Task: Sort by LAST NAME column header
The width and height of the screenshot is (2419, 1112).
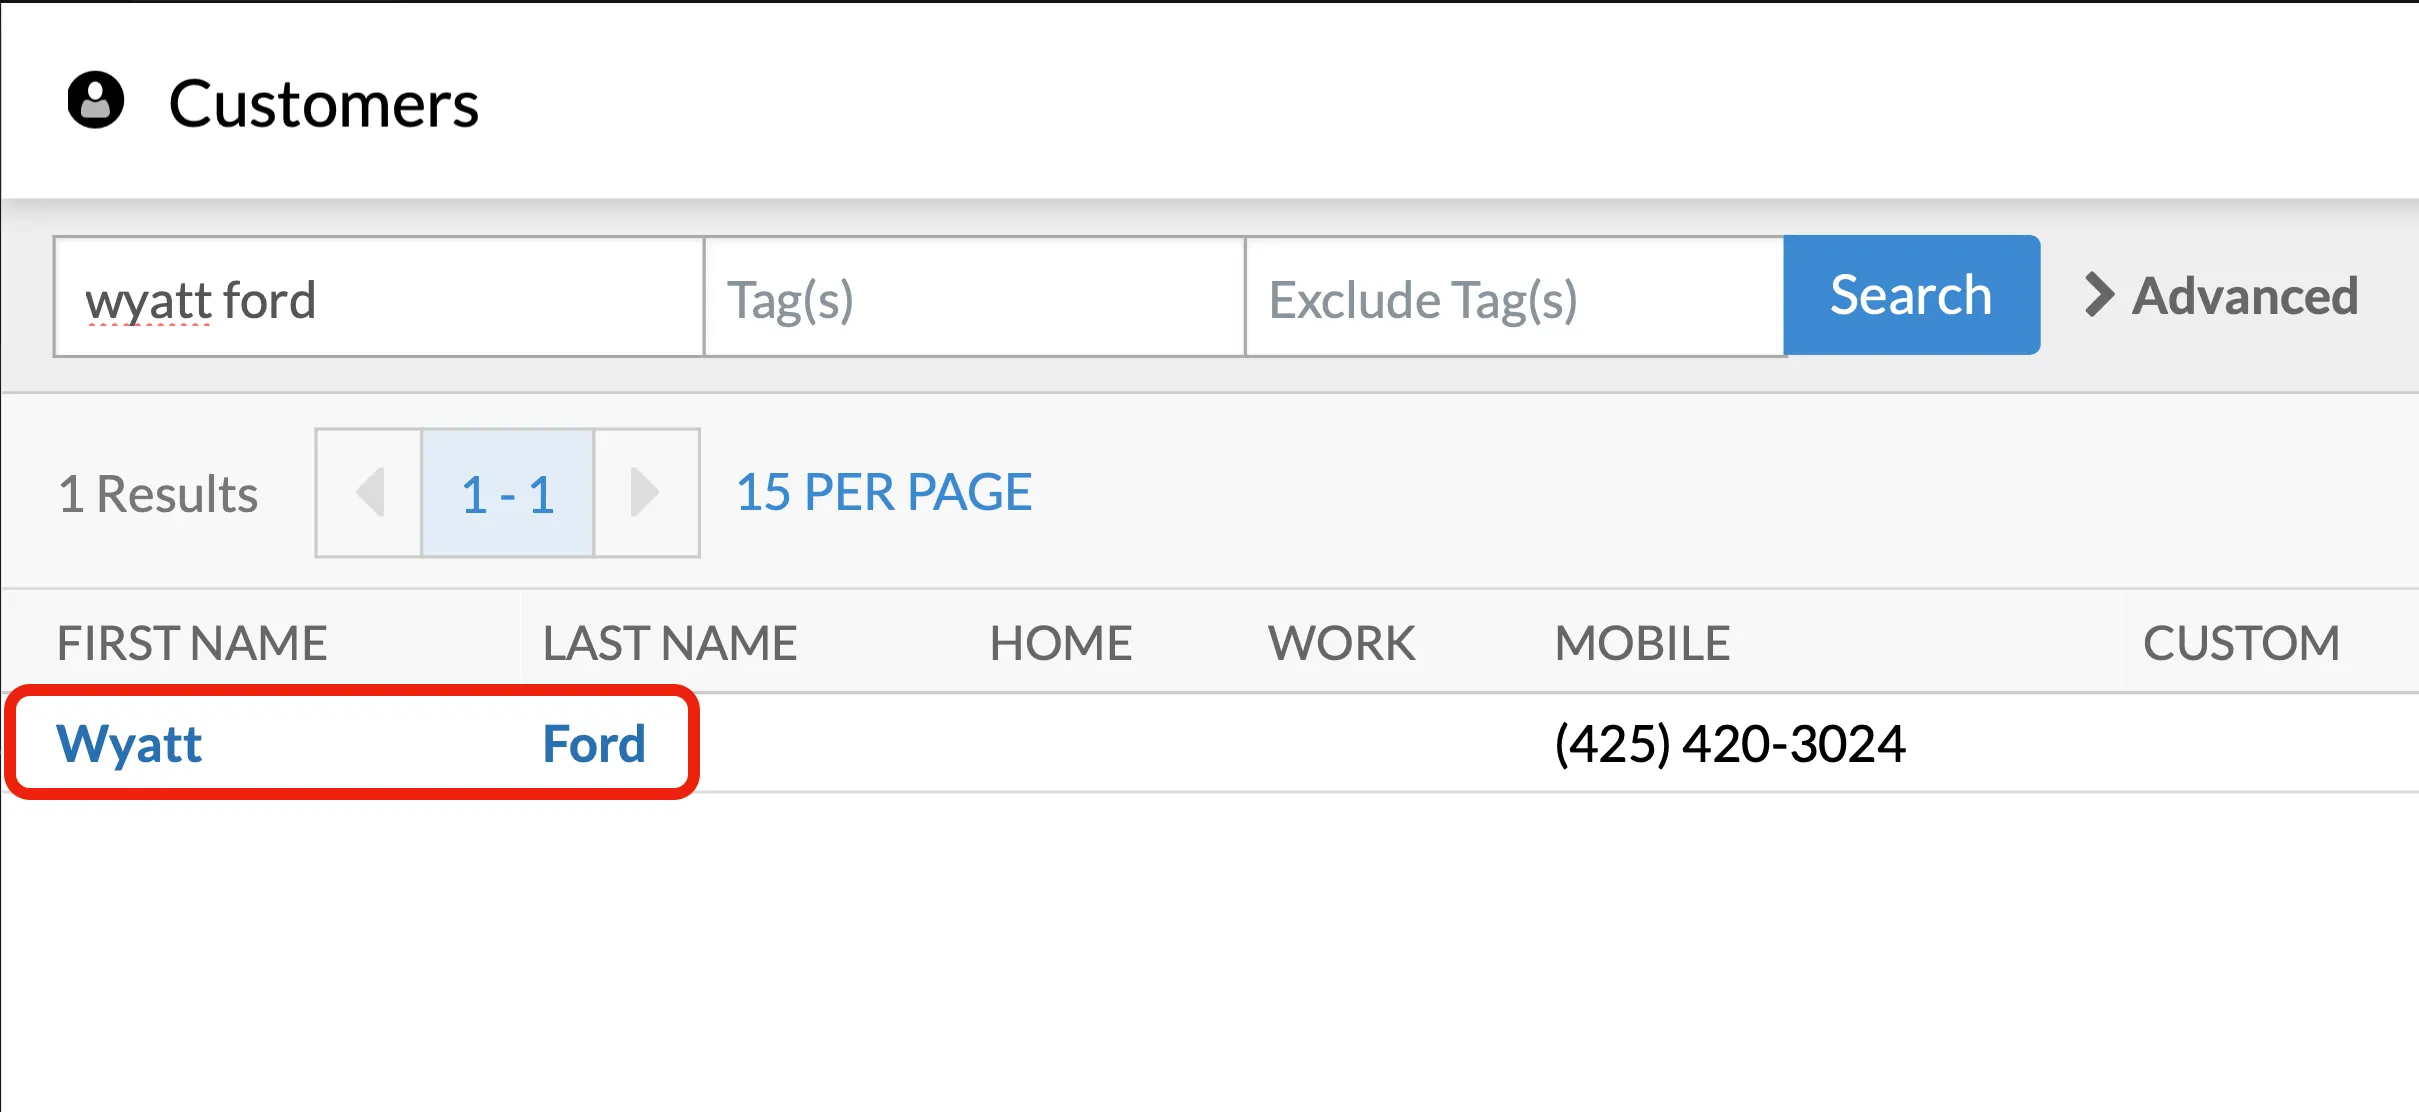Action: (x=670, y=643)
